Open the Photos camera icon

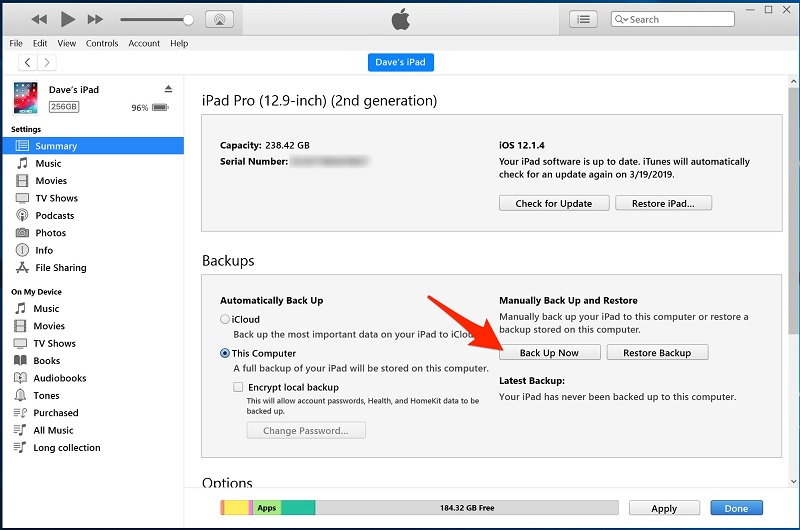pos(22,233)
